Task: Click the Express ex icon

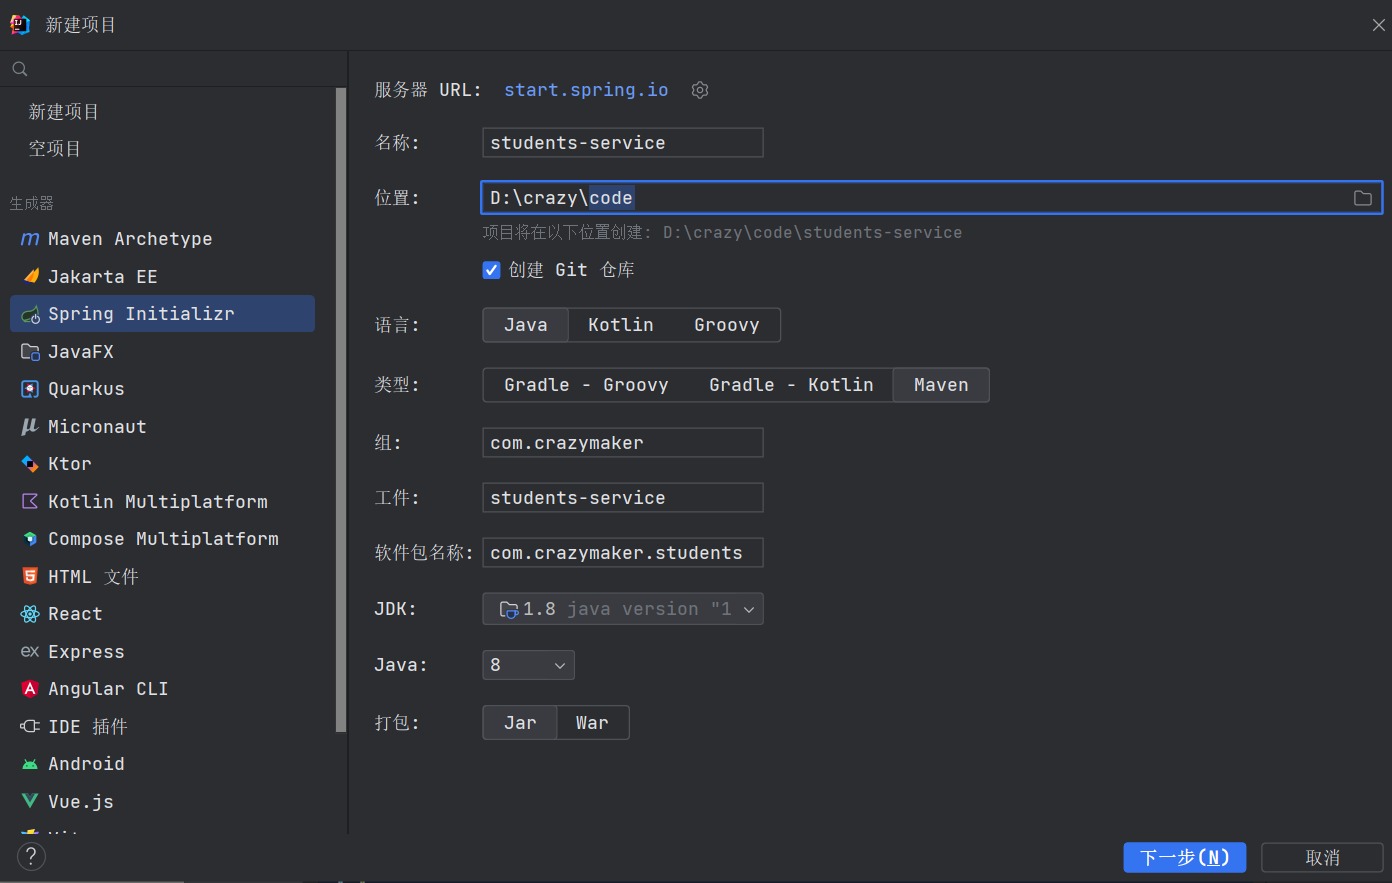Action: click(x=30, y=651)
